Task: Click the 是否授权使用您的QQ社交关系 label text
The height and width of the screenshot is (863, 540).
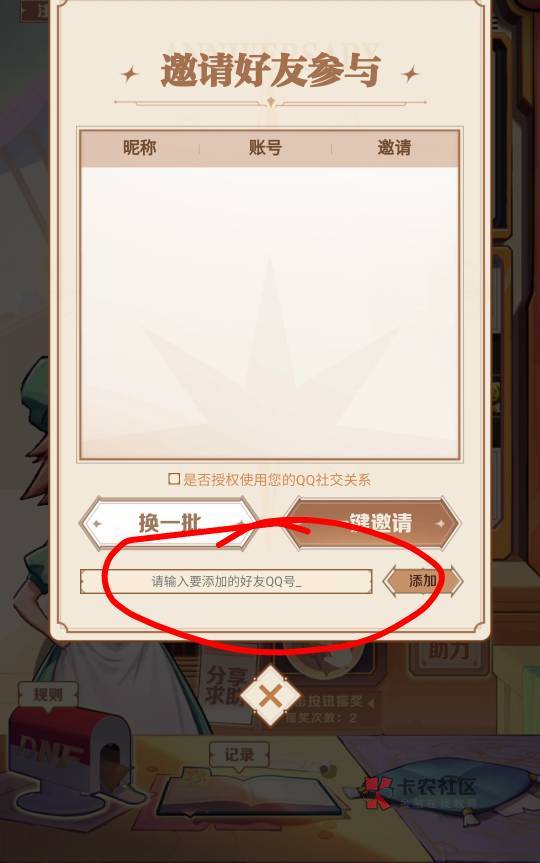Action: 277,480
